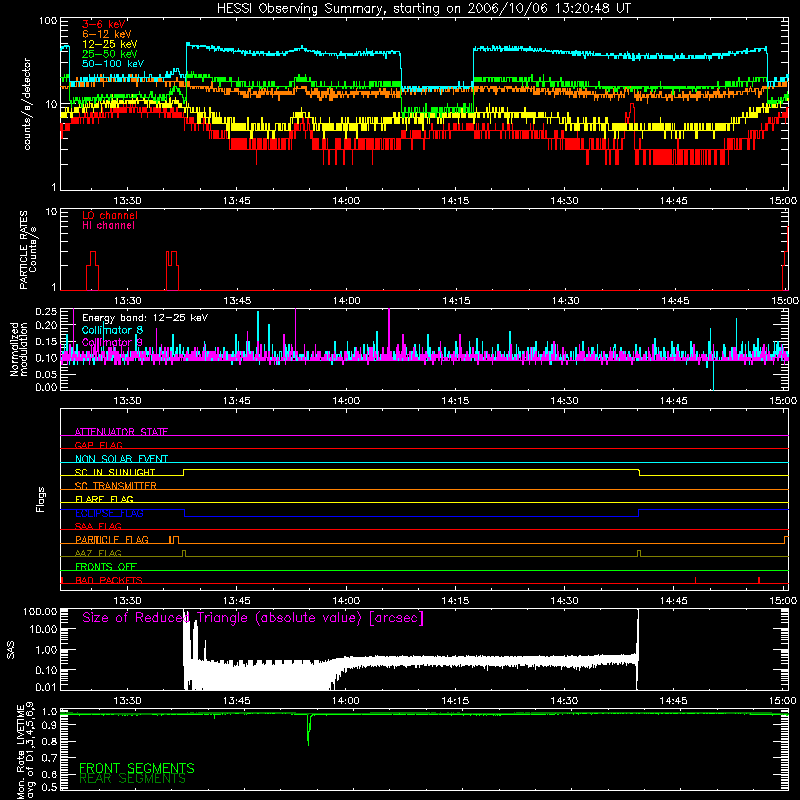Click the livetime dip in the bottom panel
The height and width of the screenshot is (800, 800).
click(308, 730)
